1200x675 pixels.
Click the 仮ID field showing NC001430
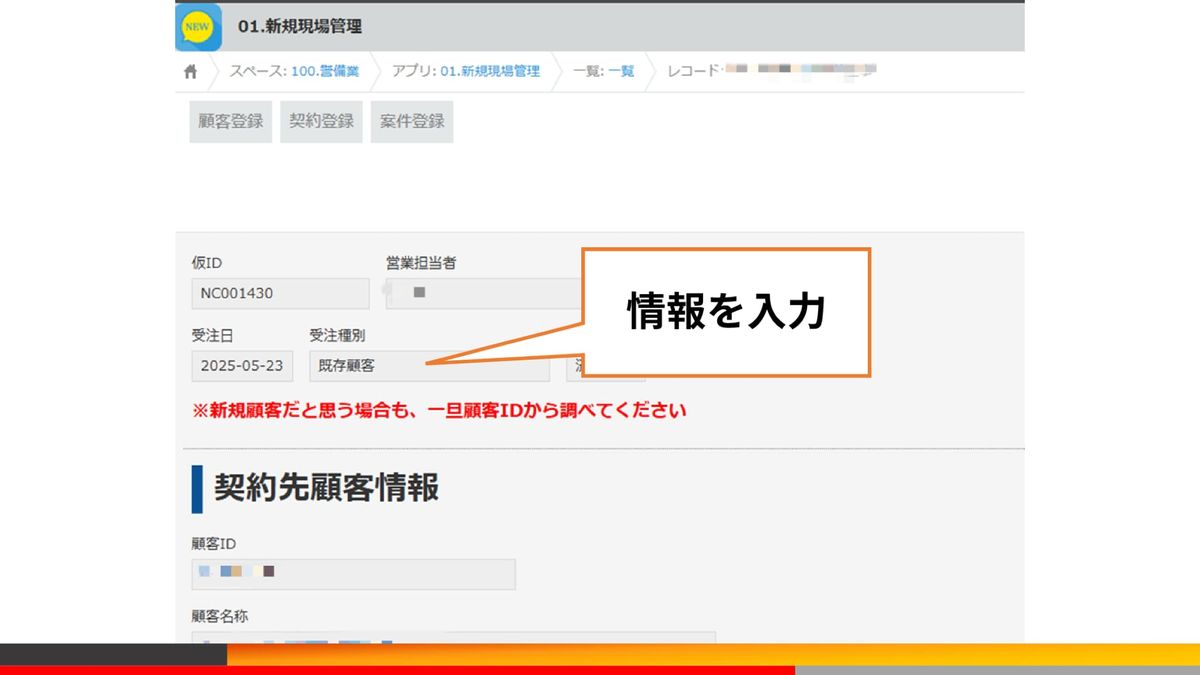pos(280,294)
